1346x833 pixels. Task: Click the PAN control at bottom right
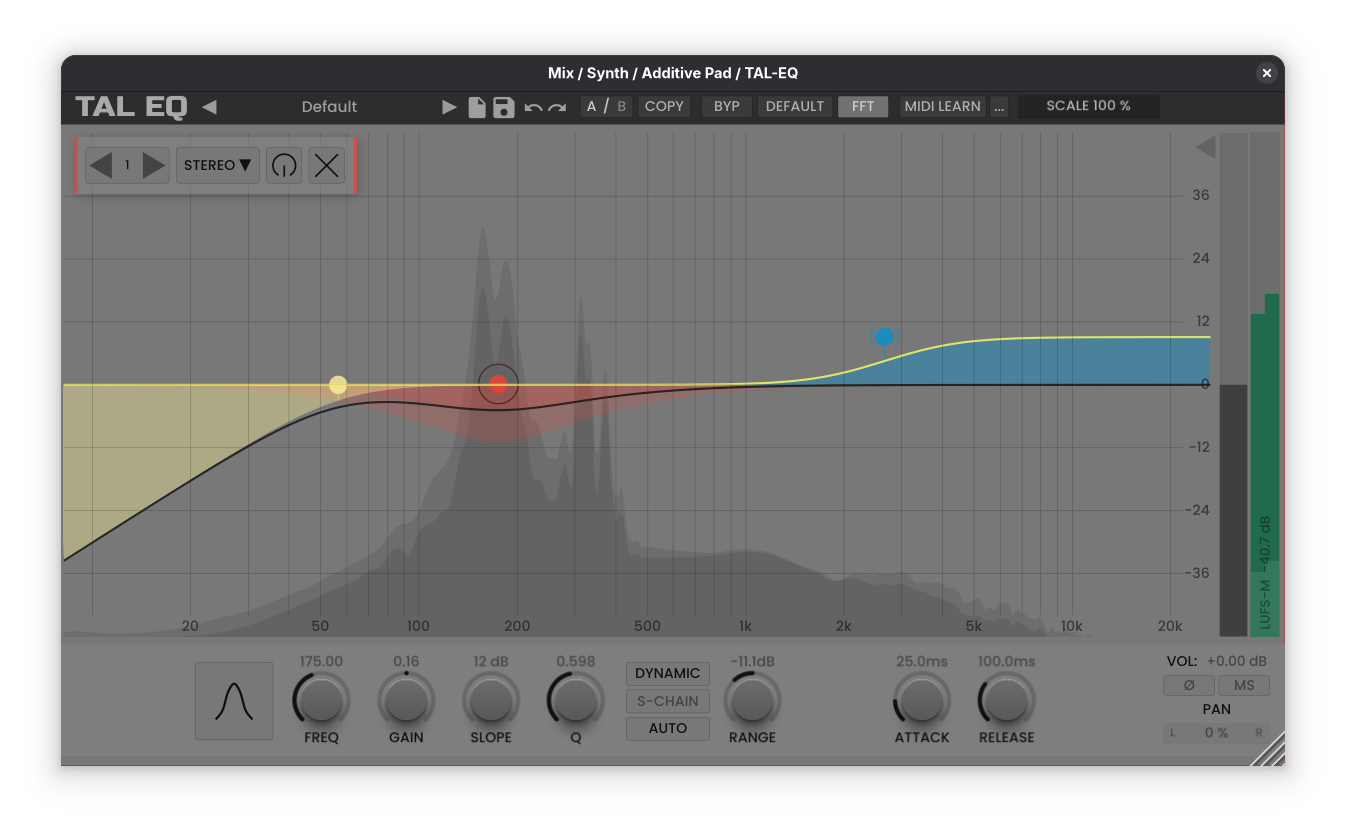(x=1216, y=732)
